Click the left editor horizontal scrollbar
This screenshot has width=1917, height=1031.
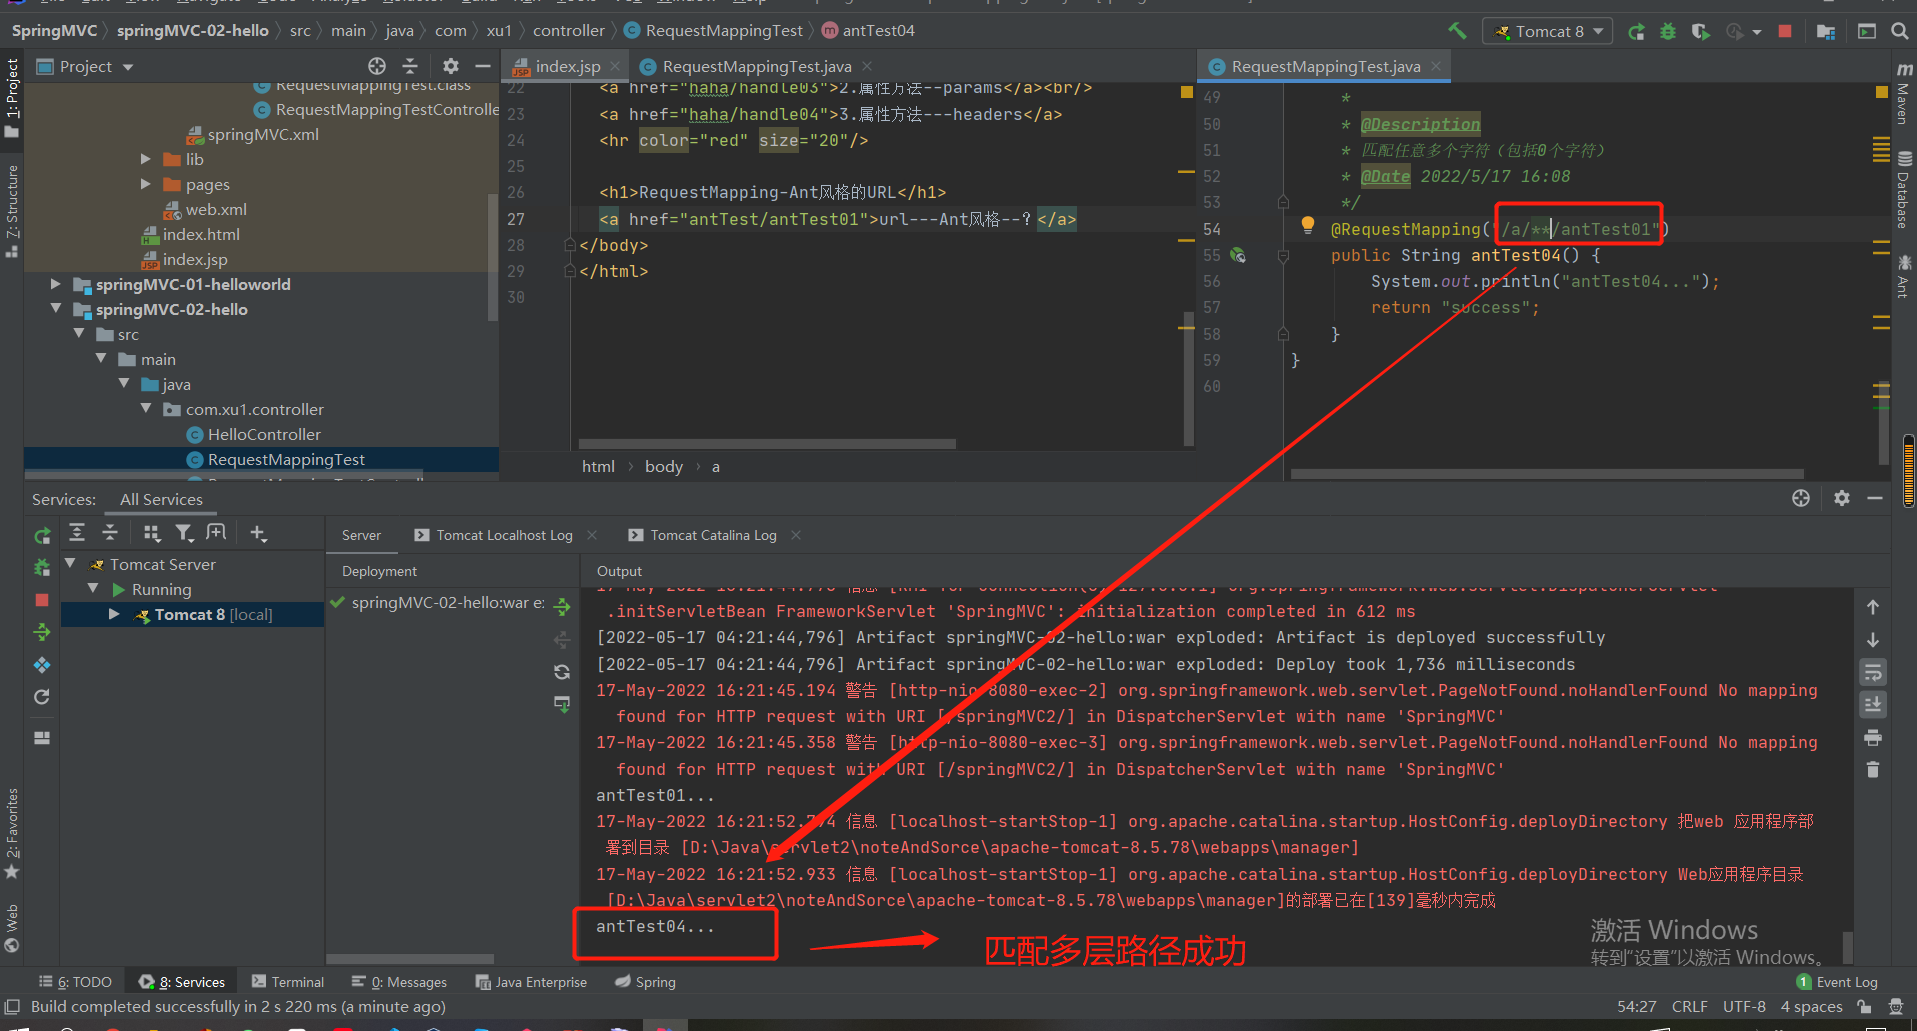[x=767, y=444]
